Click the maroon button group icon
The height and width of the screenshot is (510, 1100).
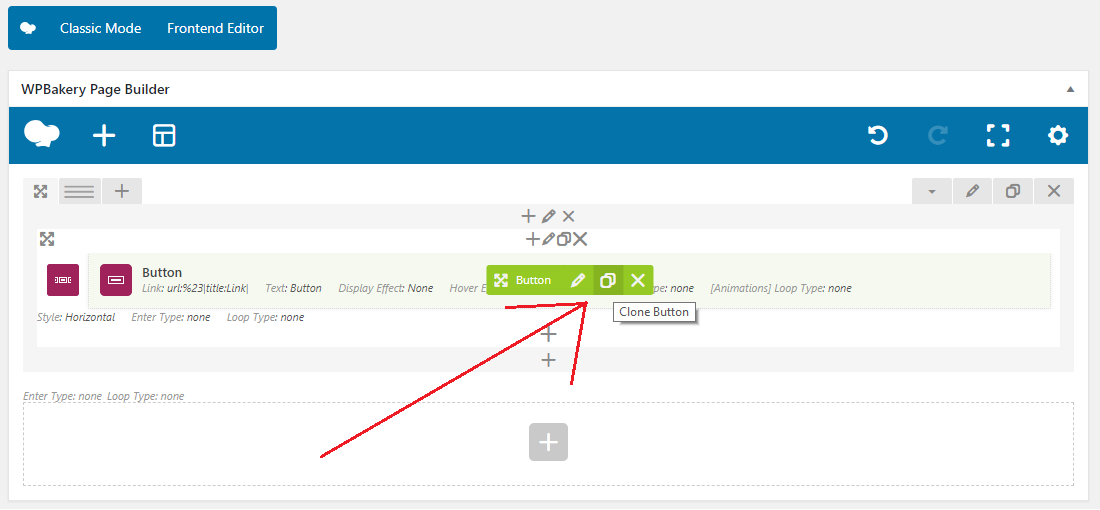click(x=63, y=280)
